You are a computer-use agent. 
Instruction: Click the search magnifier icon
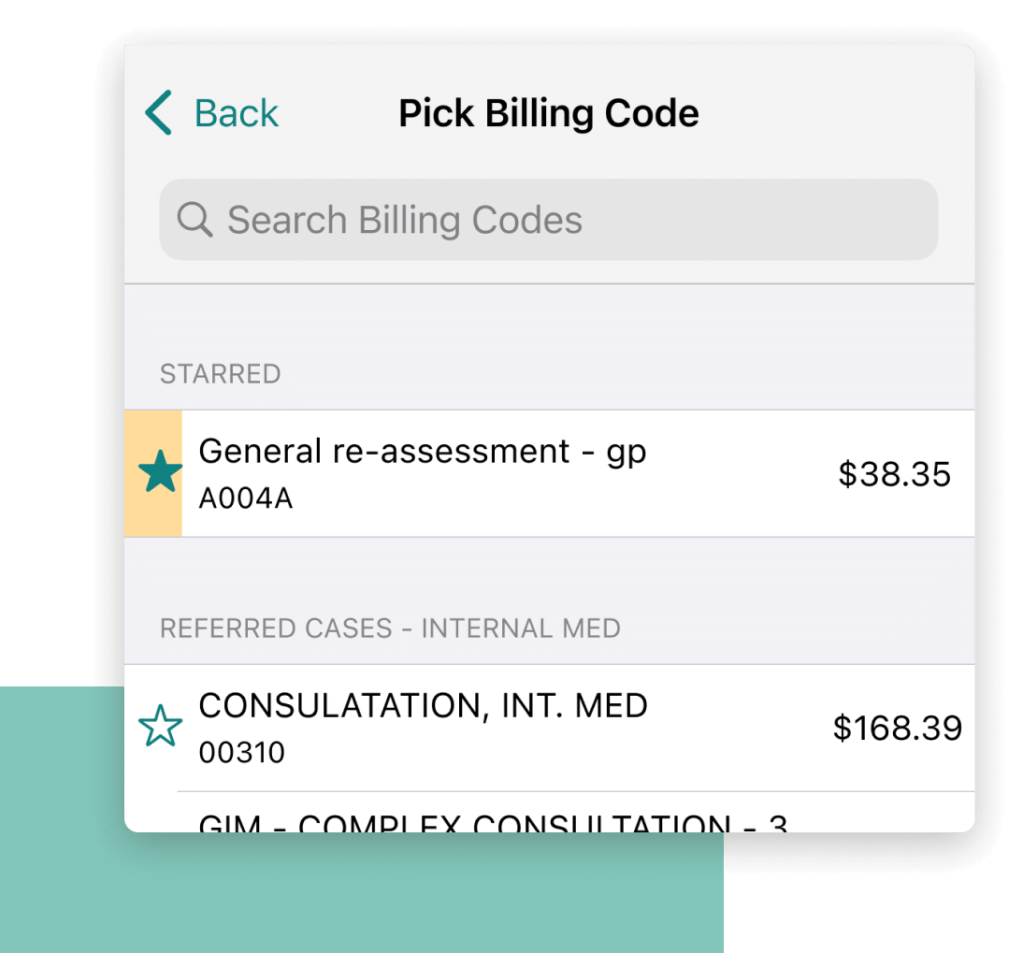tap(194, 219)
